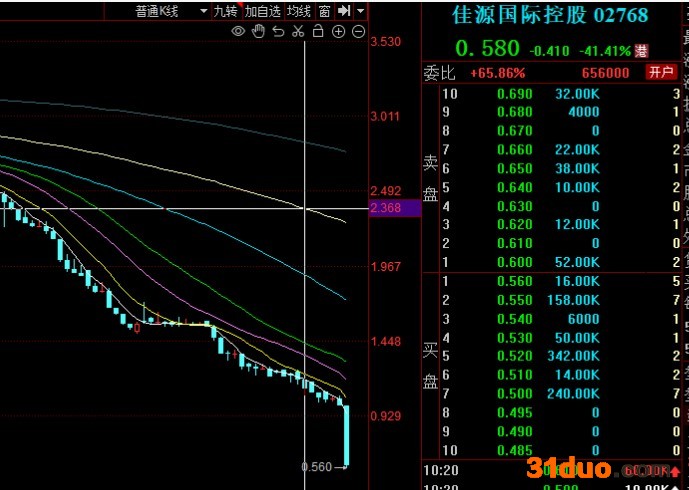Click the eye visibility icon above the chart
This screenshot has width=689, height=490.
(x=238, y=32)
